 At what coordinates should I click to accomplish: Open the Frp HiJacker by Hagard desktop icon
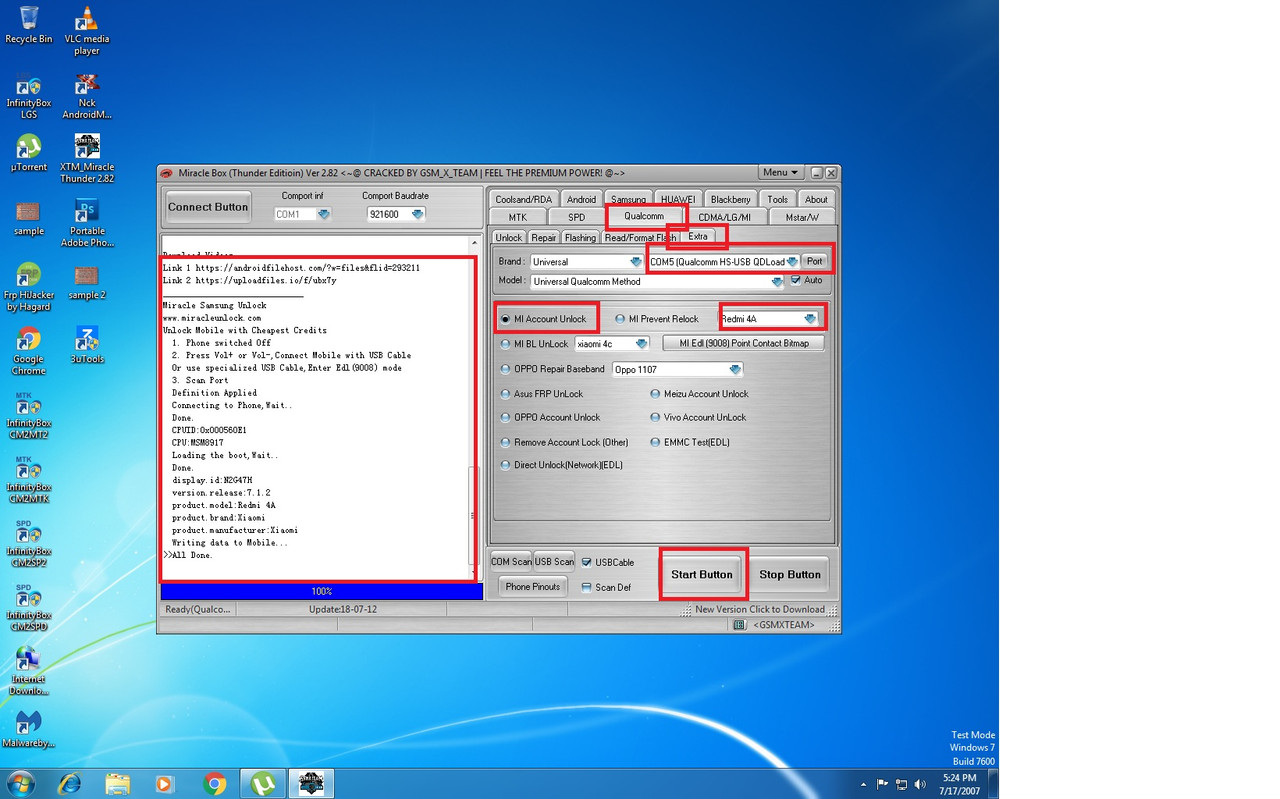pyautogui.click(x=29, y=287)
